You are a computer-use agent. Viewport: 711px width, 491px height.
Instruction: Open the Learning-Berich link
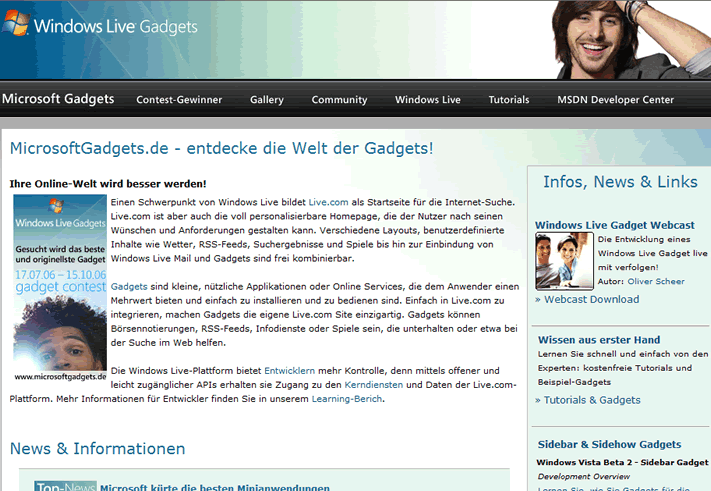click(x=347, y=399)
